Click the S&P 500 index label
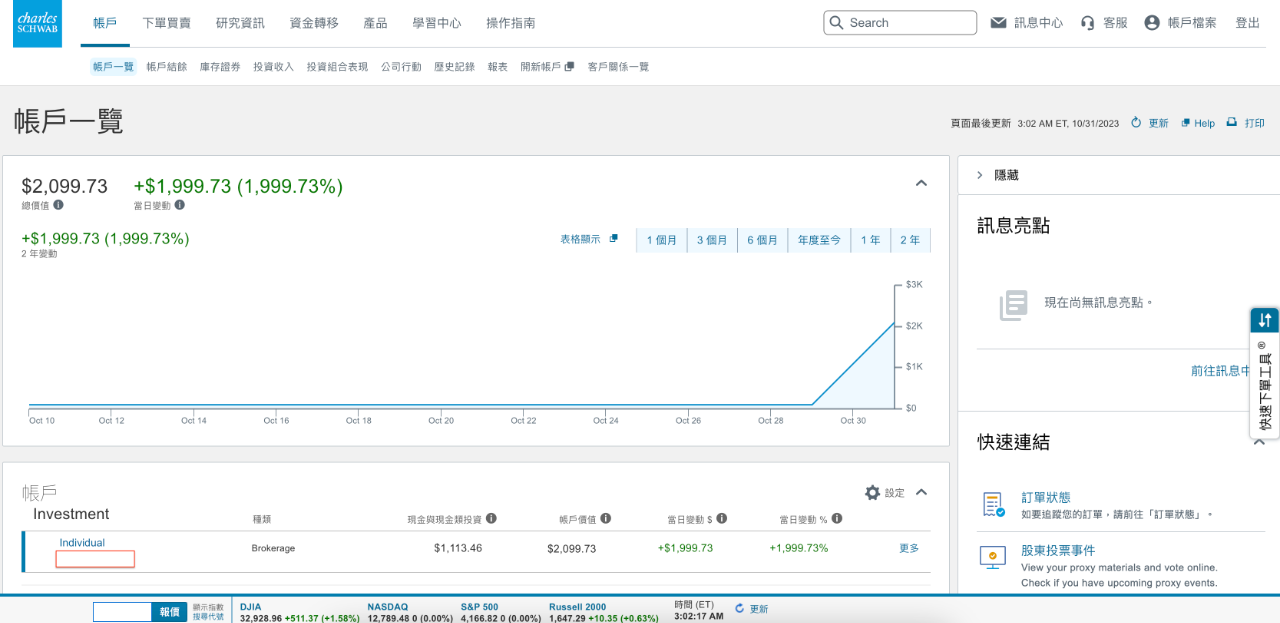The image size is (1280, 623). pos(478,607)
